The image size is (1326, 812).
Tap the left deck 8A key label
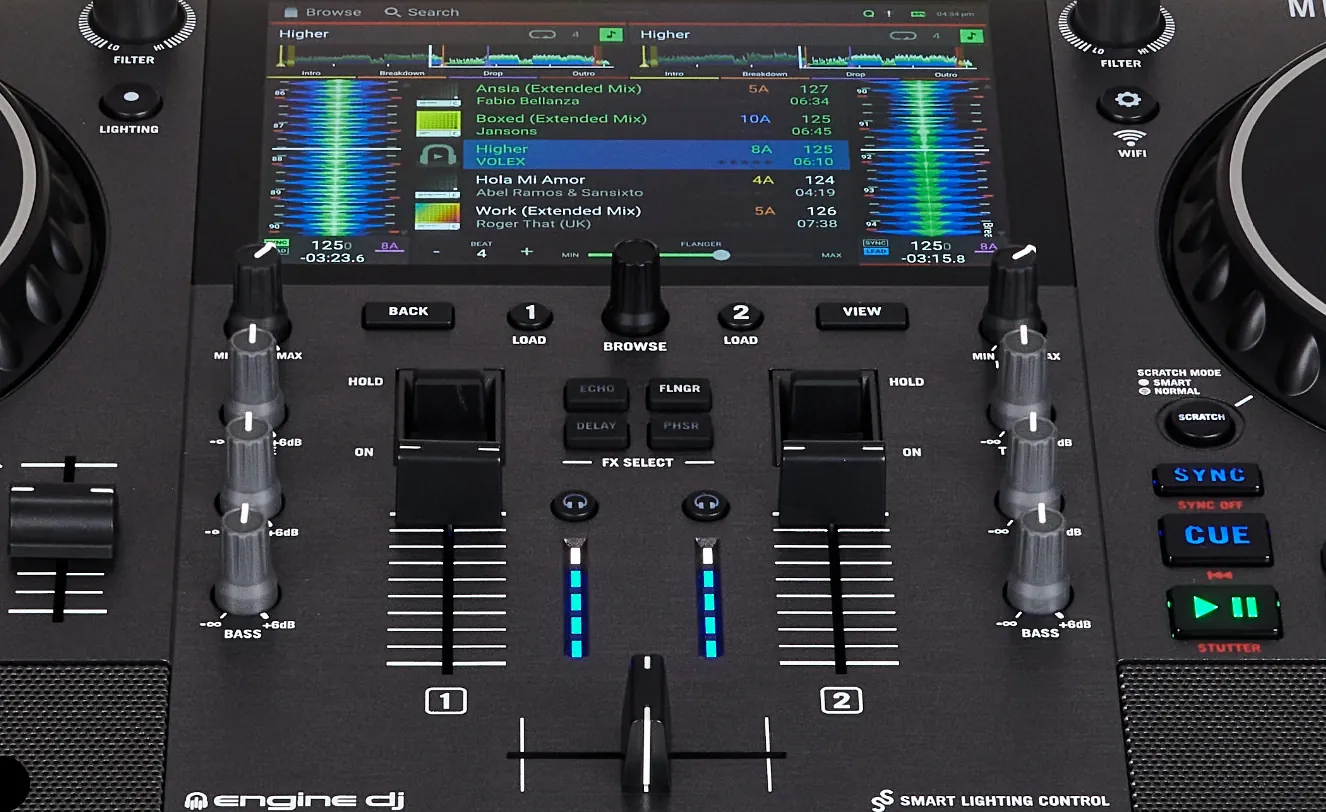(x=388, y=246)
